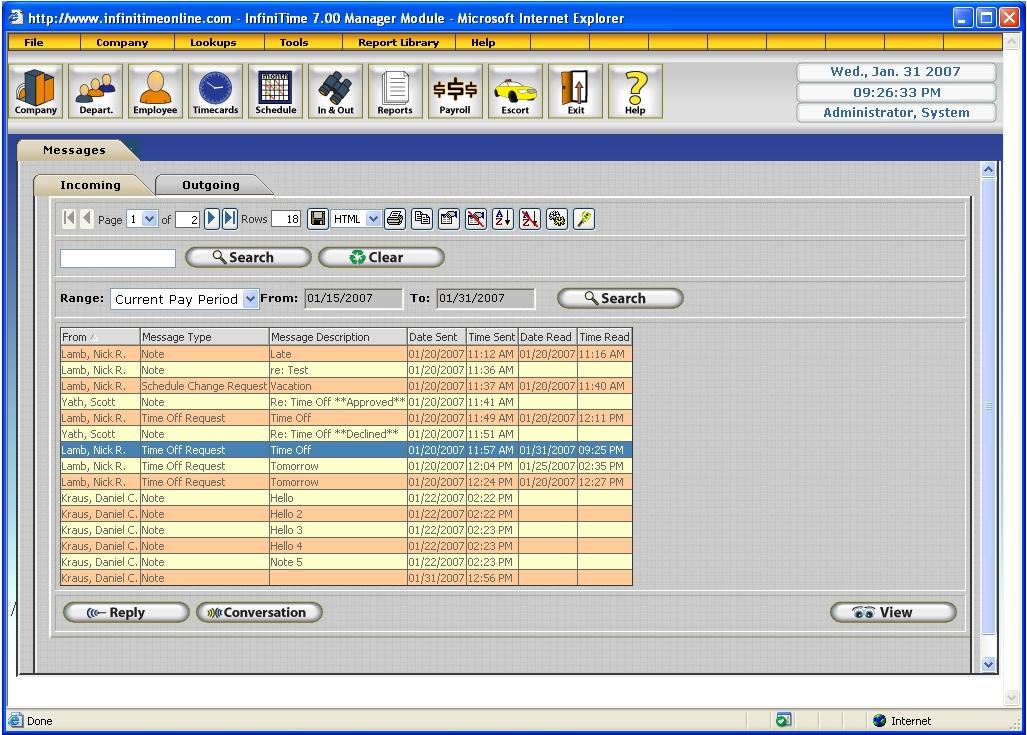This screenshot has height=735, width=1027.
Task: Click the Conversation button
Action: [x=259, y=612]
